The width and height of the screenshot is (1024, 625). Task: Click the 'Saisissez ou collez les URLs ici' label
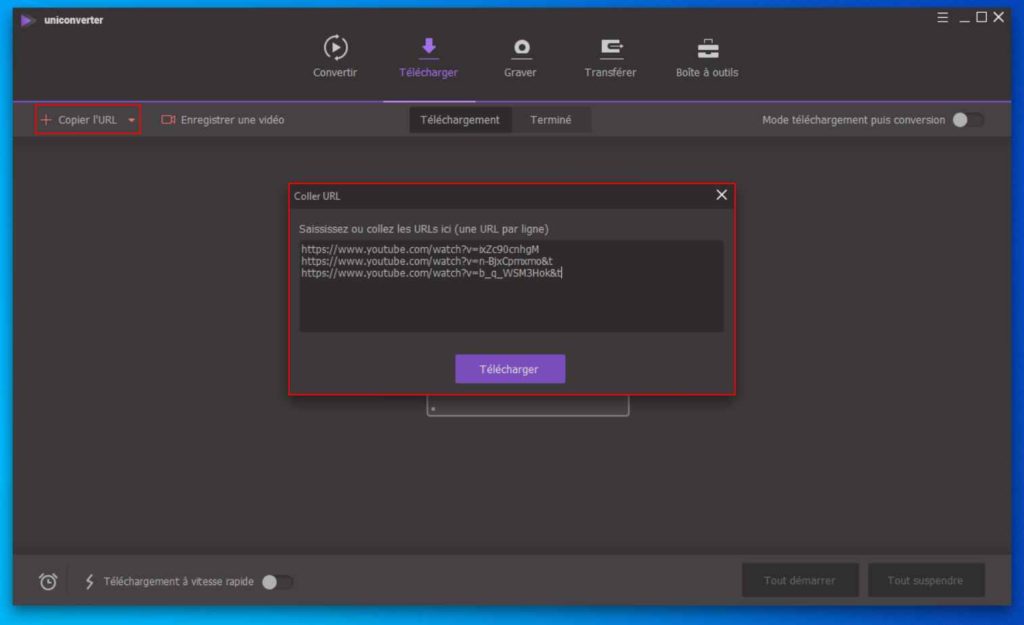[423, 229]
